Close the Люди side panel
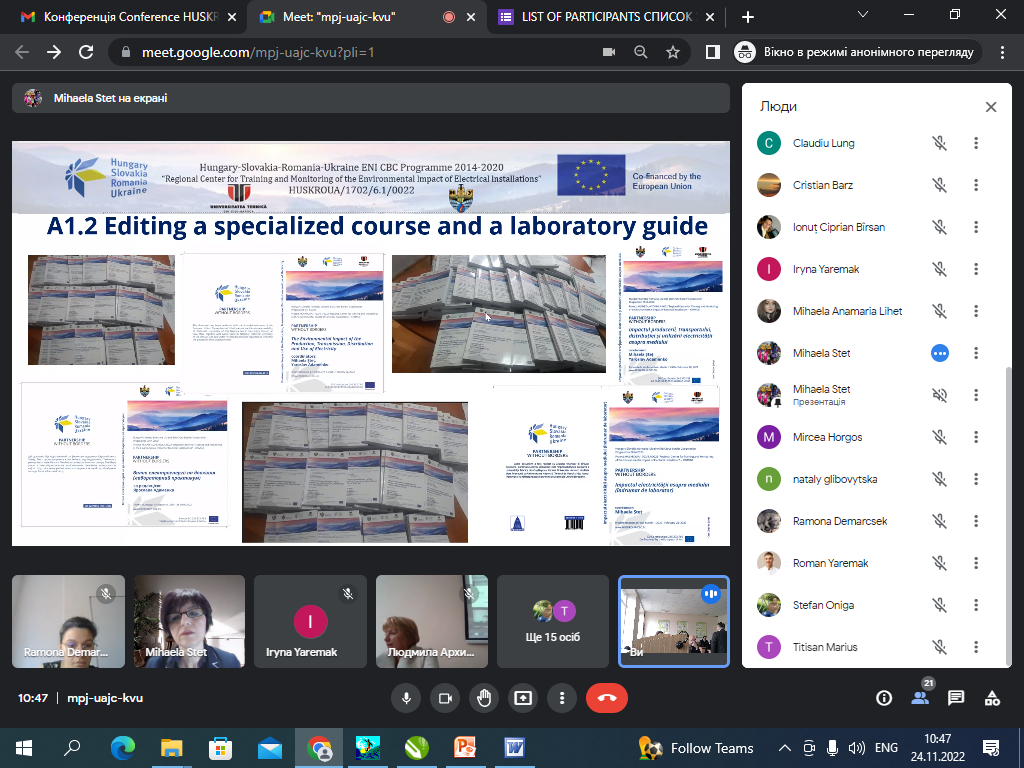Screen dimensions: 1024x768 click(991, 107)
